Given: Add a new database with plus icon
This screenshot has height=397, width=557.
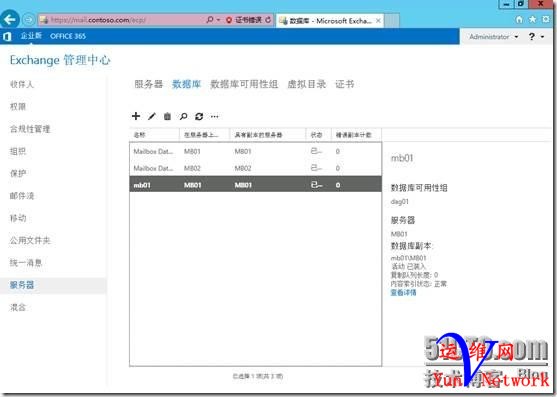Looking at the screenshot, I should click(136, 116).
